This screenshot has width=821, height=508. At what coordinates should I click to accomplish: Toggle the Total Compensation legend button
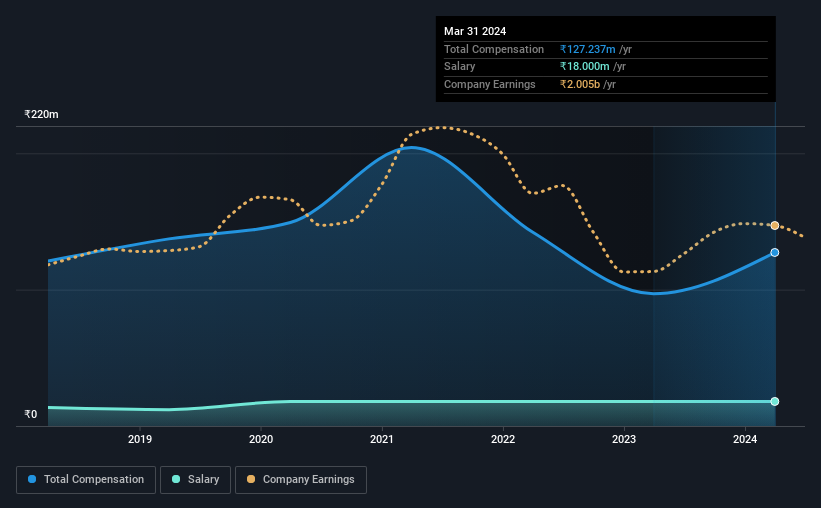click(x=86, y=480)
